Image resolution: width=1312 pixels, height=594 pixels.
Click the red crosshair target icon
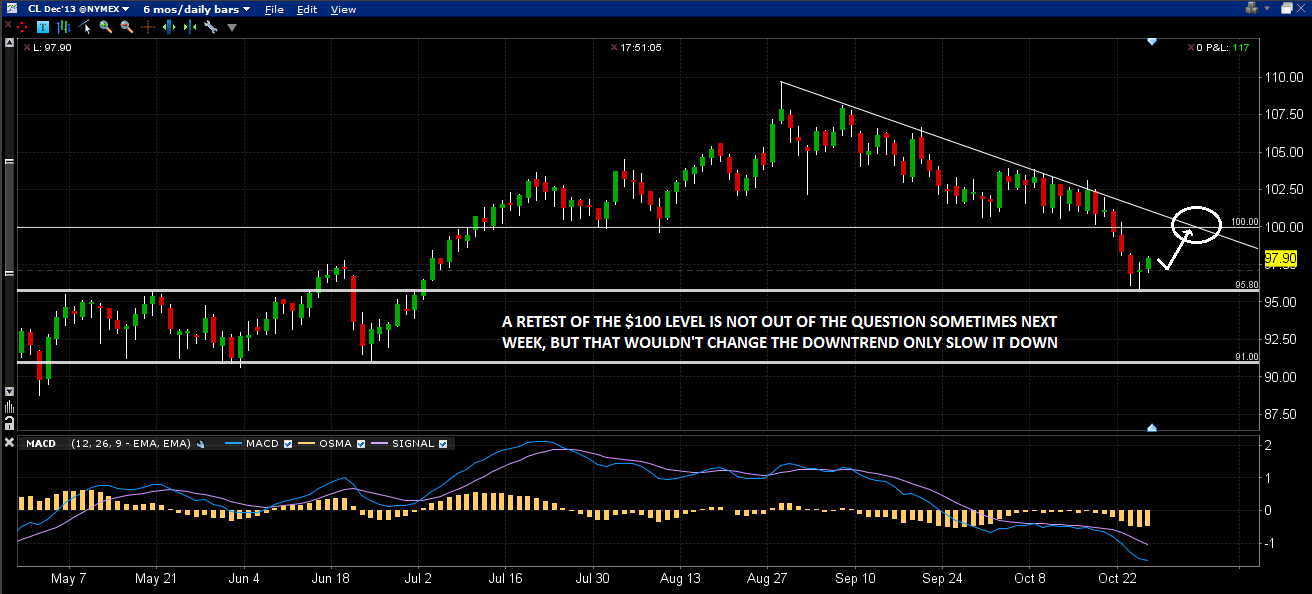click(22, 27)
